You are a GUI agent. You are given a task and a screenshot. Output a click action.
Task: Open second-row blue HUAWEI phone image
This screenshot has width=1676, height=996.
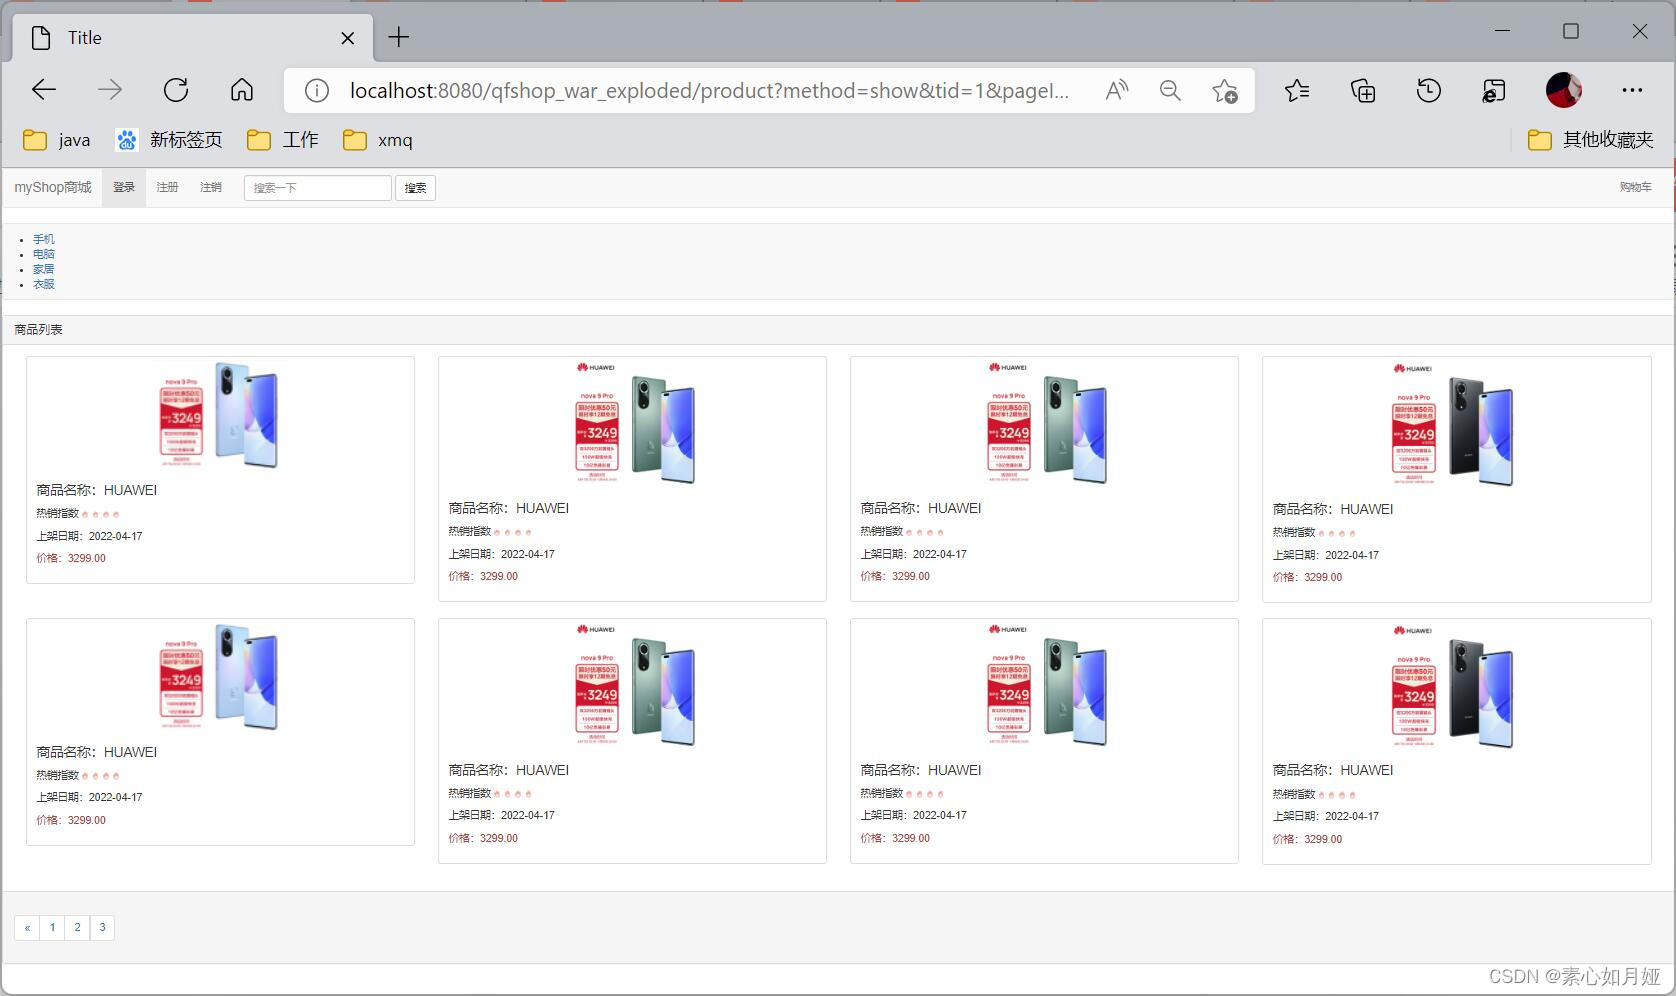220,678
